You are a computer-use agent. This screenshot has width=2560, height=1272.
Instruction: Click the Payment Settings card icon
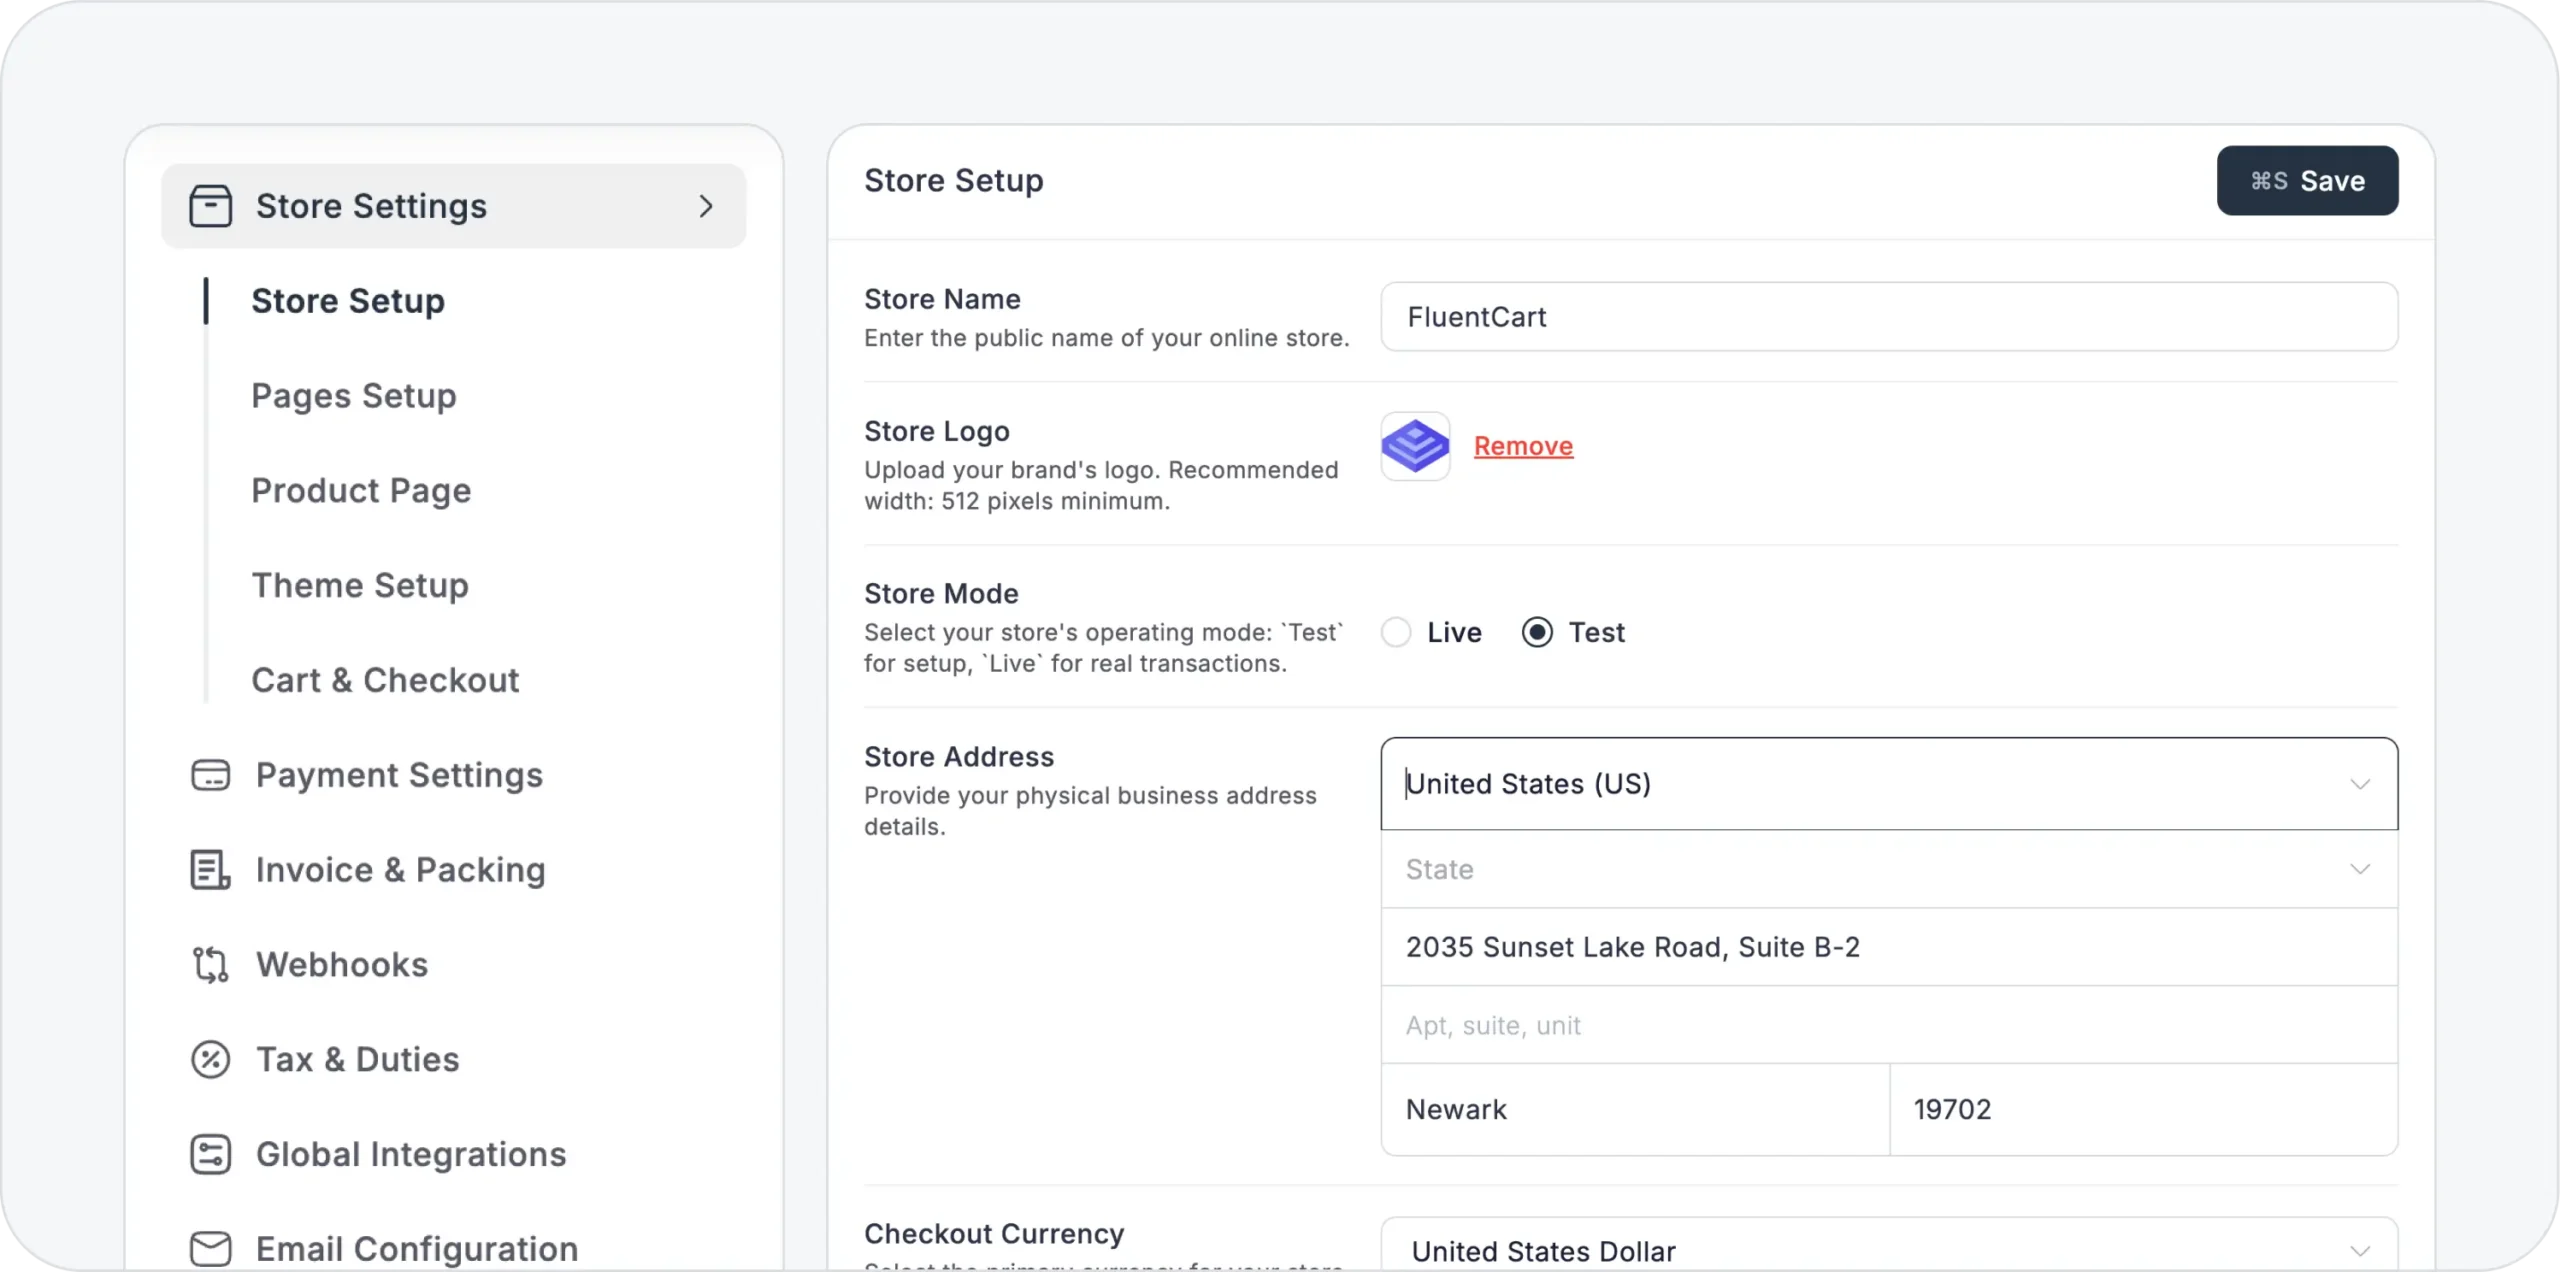210,775
